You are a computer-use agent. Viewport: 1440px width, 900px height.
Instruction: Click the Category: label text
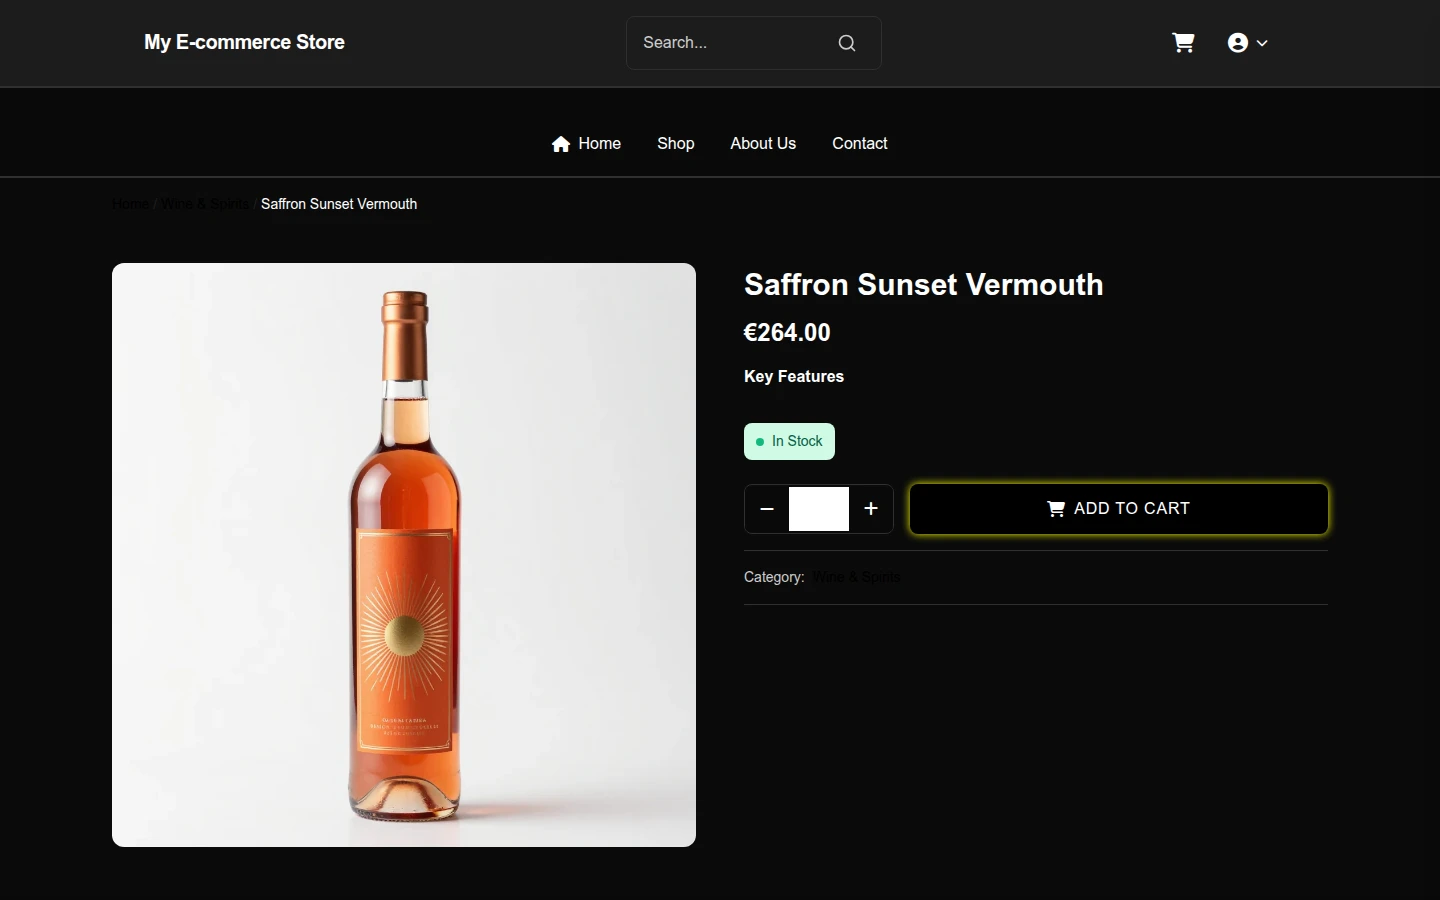[774, 577]
